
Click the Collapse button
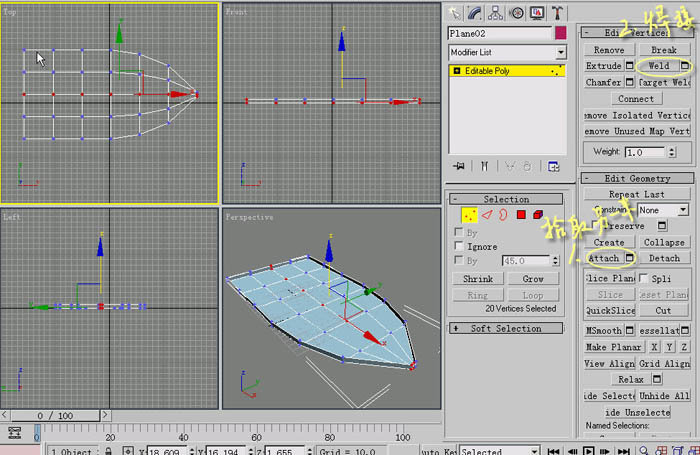pyautogui.click(x=664, y=242)
